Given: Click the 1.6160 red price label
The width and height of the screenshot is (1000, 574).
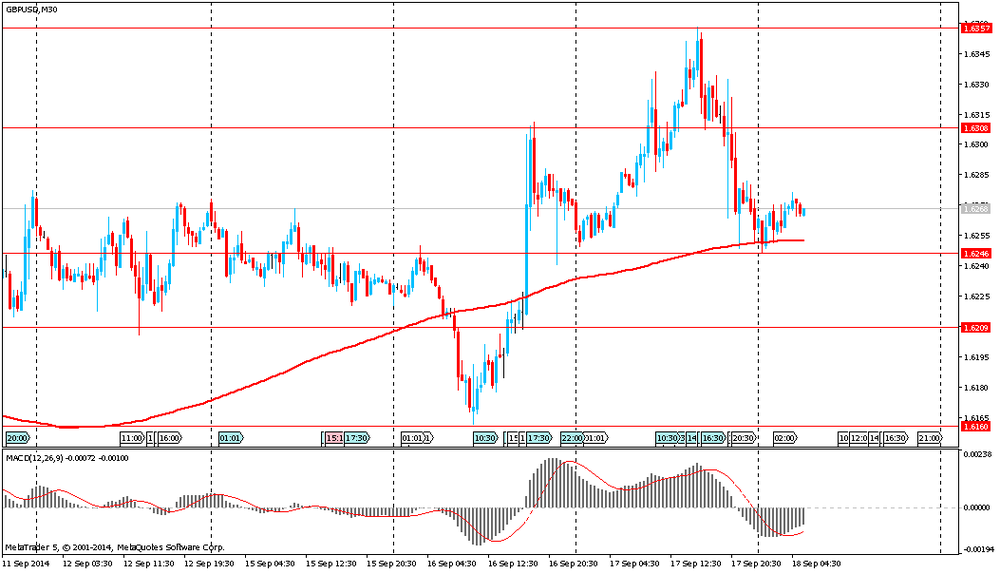Looking at the screenshot, I should [x=975, y=427].
